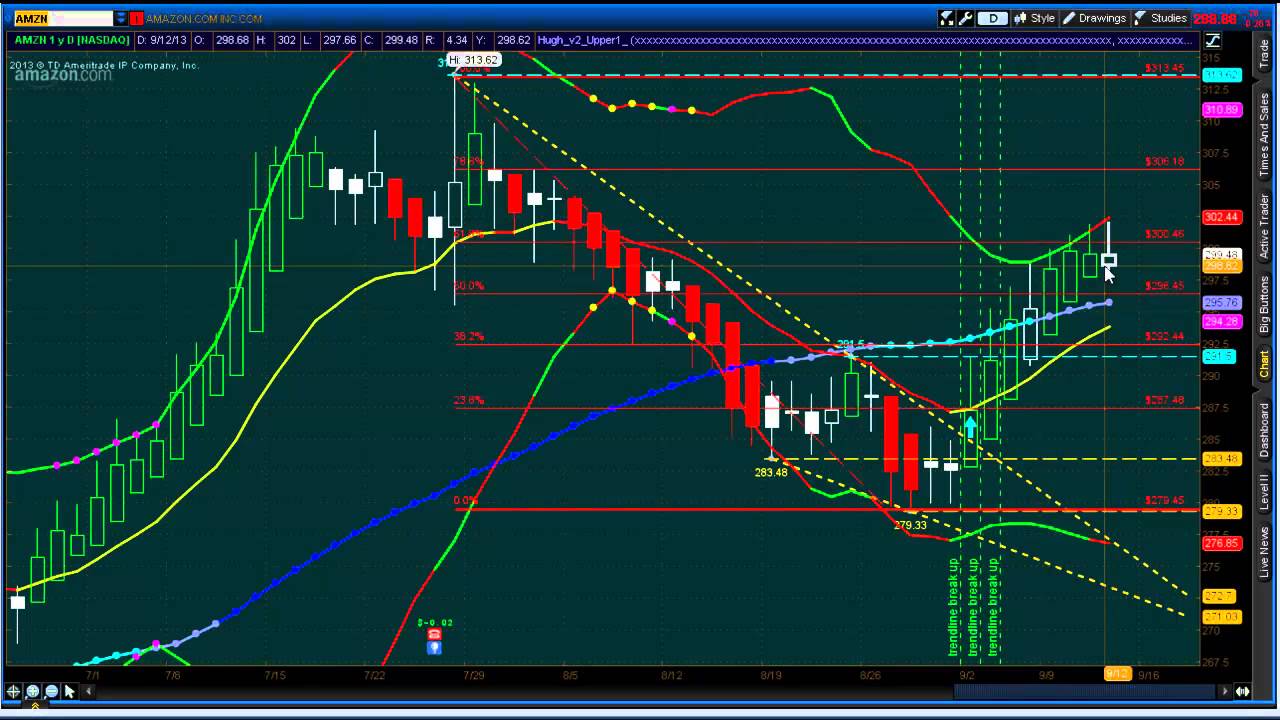Select the Chart side tab
The width and height of the screenshot is (1280, 720).
(x=1264, y=363)
